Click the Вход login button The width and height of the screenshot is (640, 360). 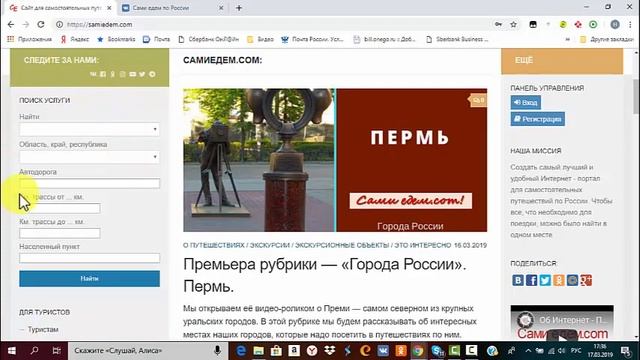pyautogui.click(x=525, y=102)
